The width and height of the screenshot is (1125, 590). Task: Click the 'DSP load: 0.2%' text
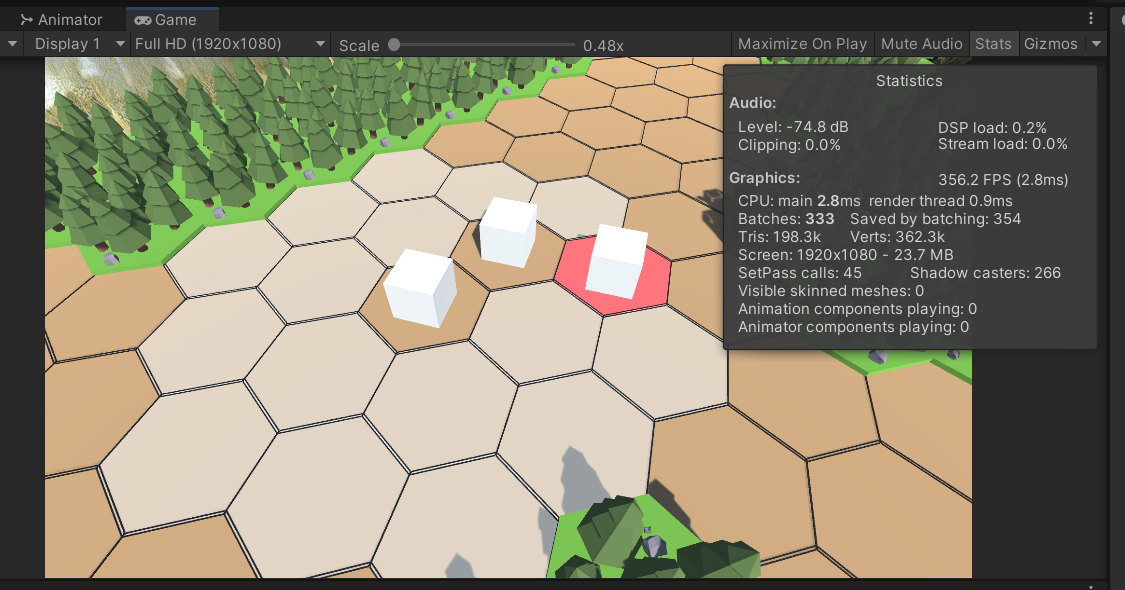(x=992, y=128)
